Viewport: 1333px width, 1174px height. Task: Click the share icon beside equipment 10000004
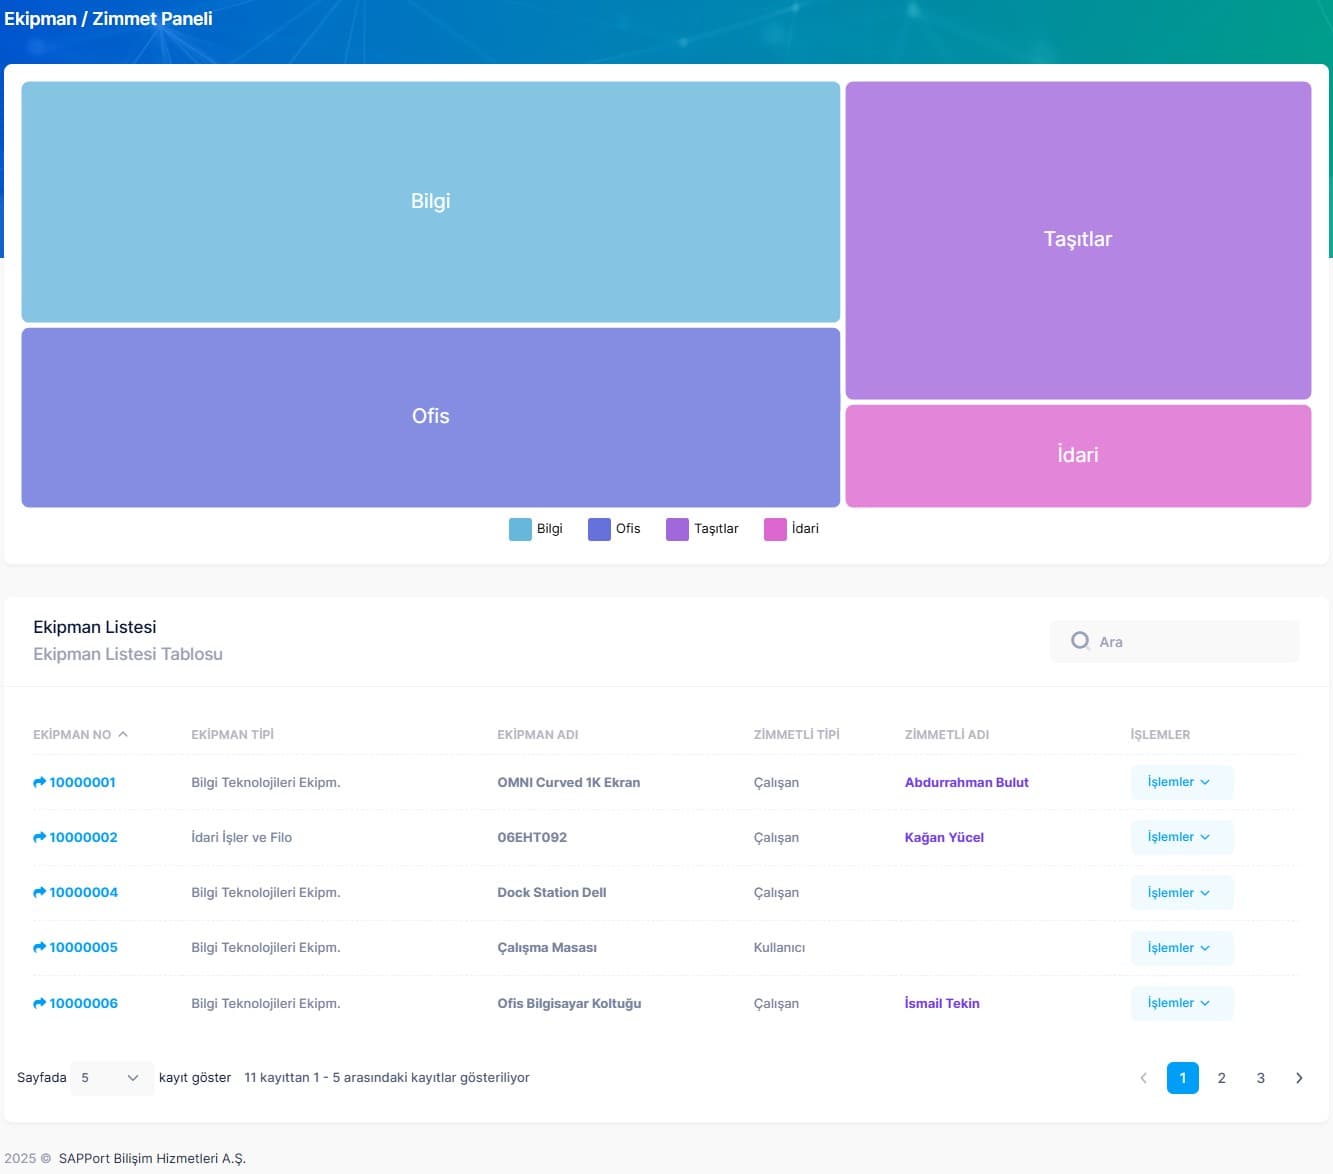coord(40,892)
